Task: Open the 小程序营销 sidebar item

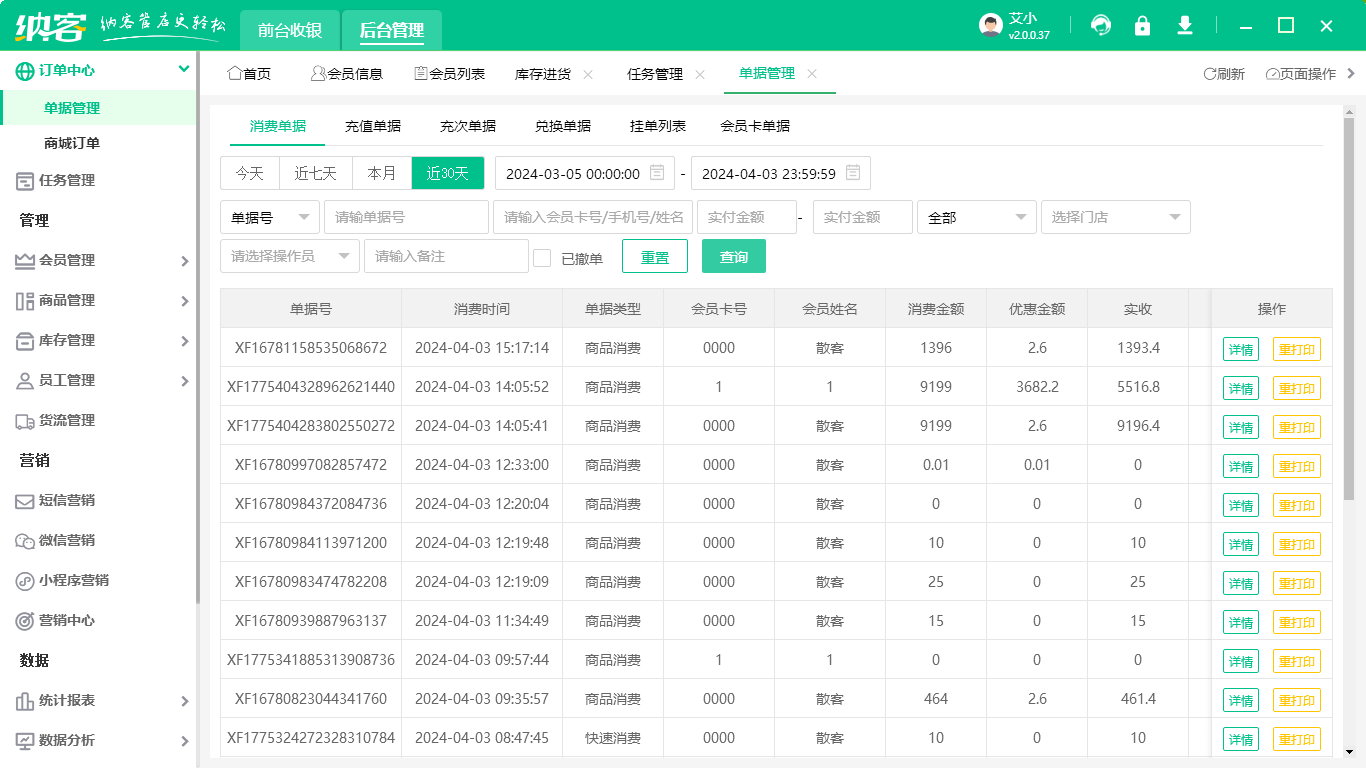Action: (x=60, y=580)
